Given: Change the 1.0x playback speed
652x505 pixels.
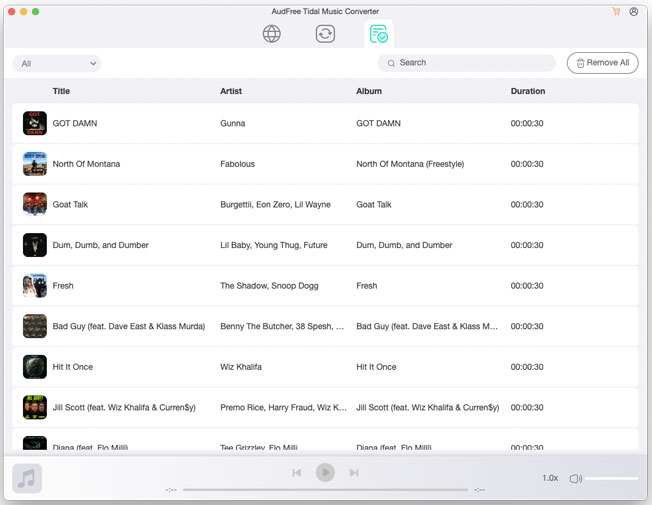Looking at the screenshot, I should click(x=550, y=478).
